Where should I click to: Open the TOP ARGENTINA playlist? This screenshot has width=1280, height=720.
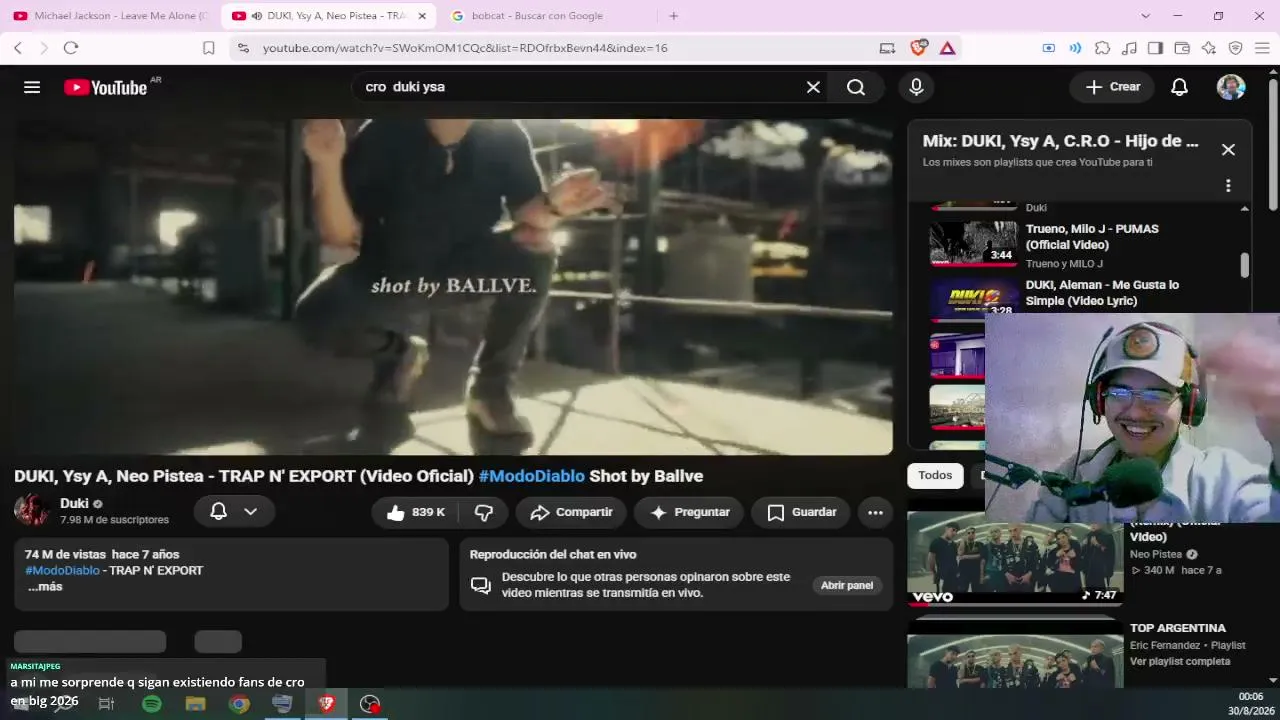point(1177,628)
